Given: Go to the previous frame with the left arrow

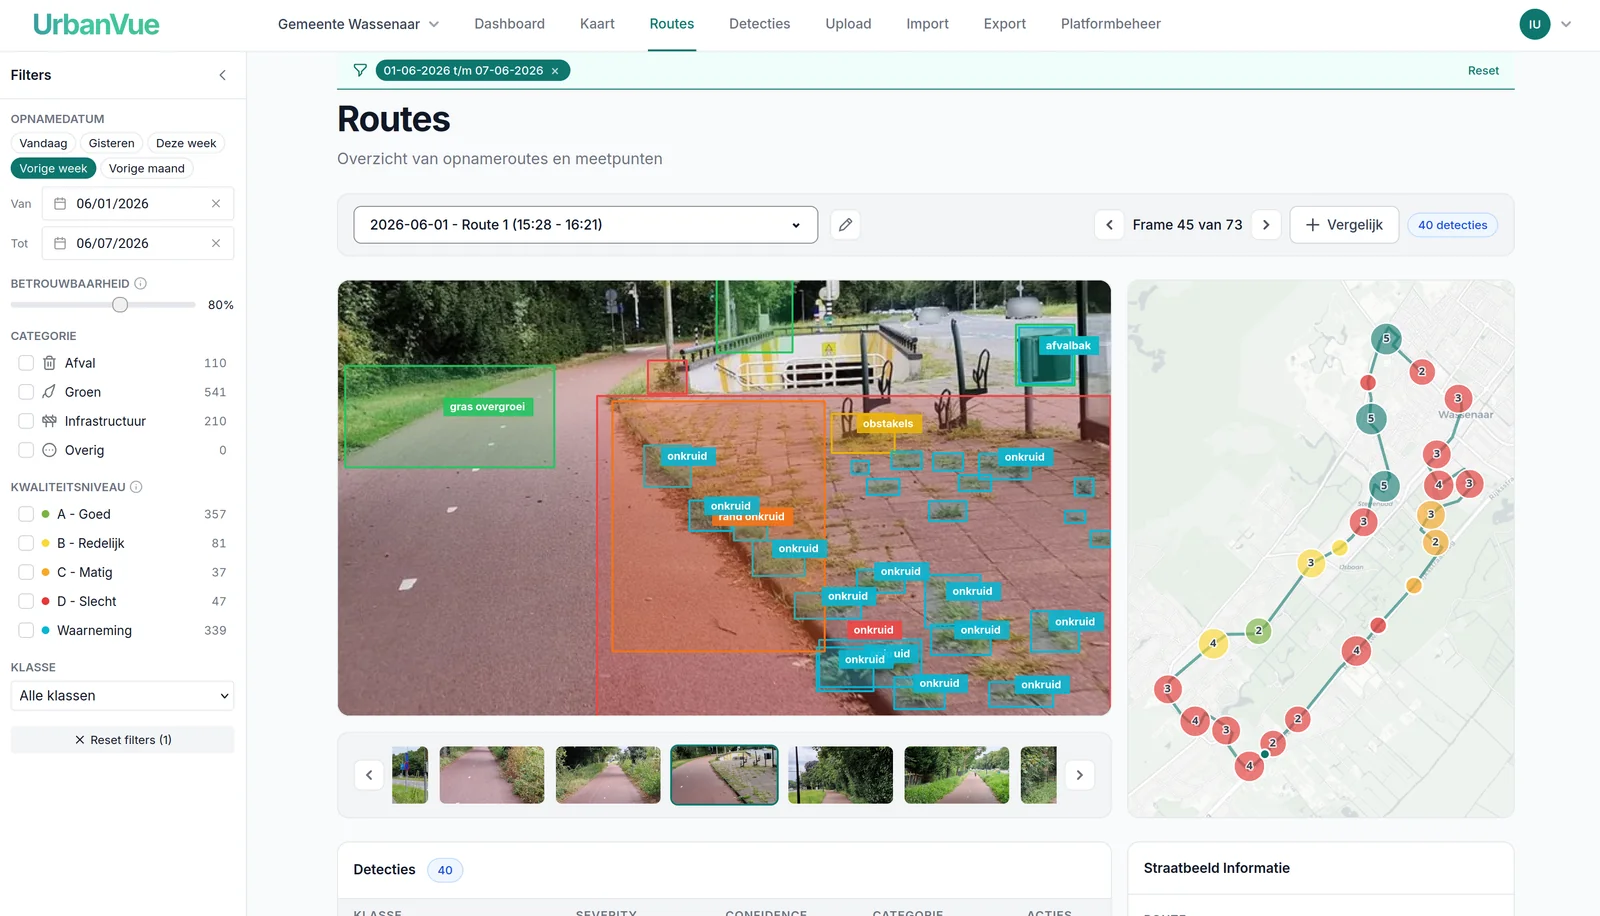Looking at the screenshot, I should pos(1109,225).
